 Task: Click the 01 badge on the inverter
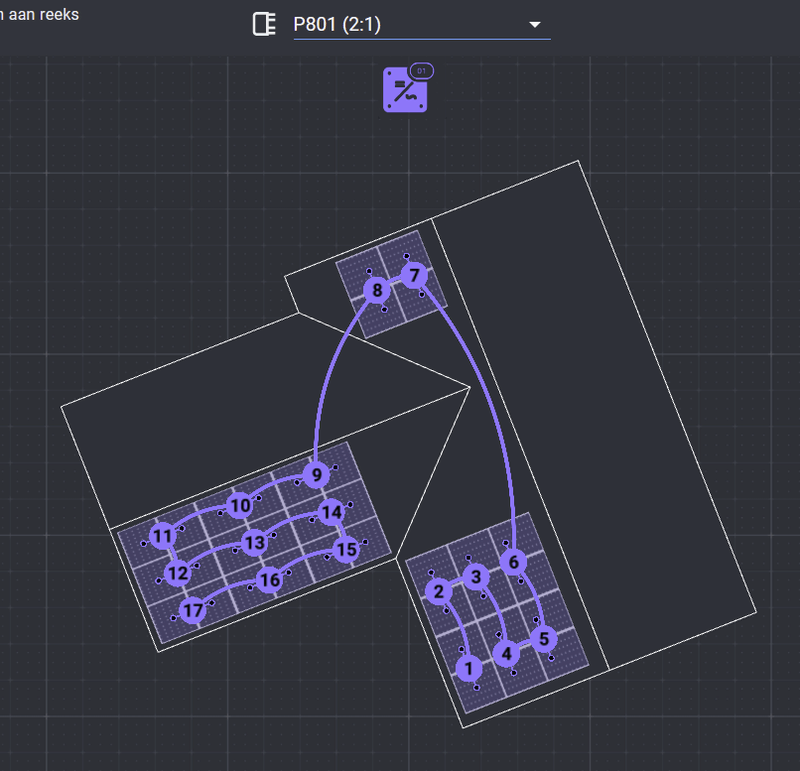click(x=421, y=71)
